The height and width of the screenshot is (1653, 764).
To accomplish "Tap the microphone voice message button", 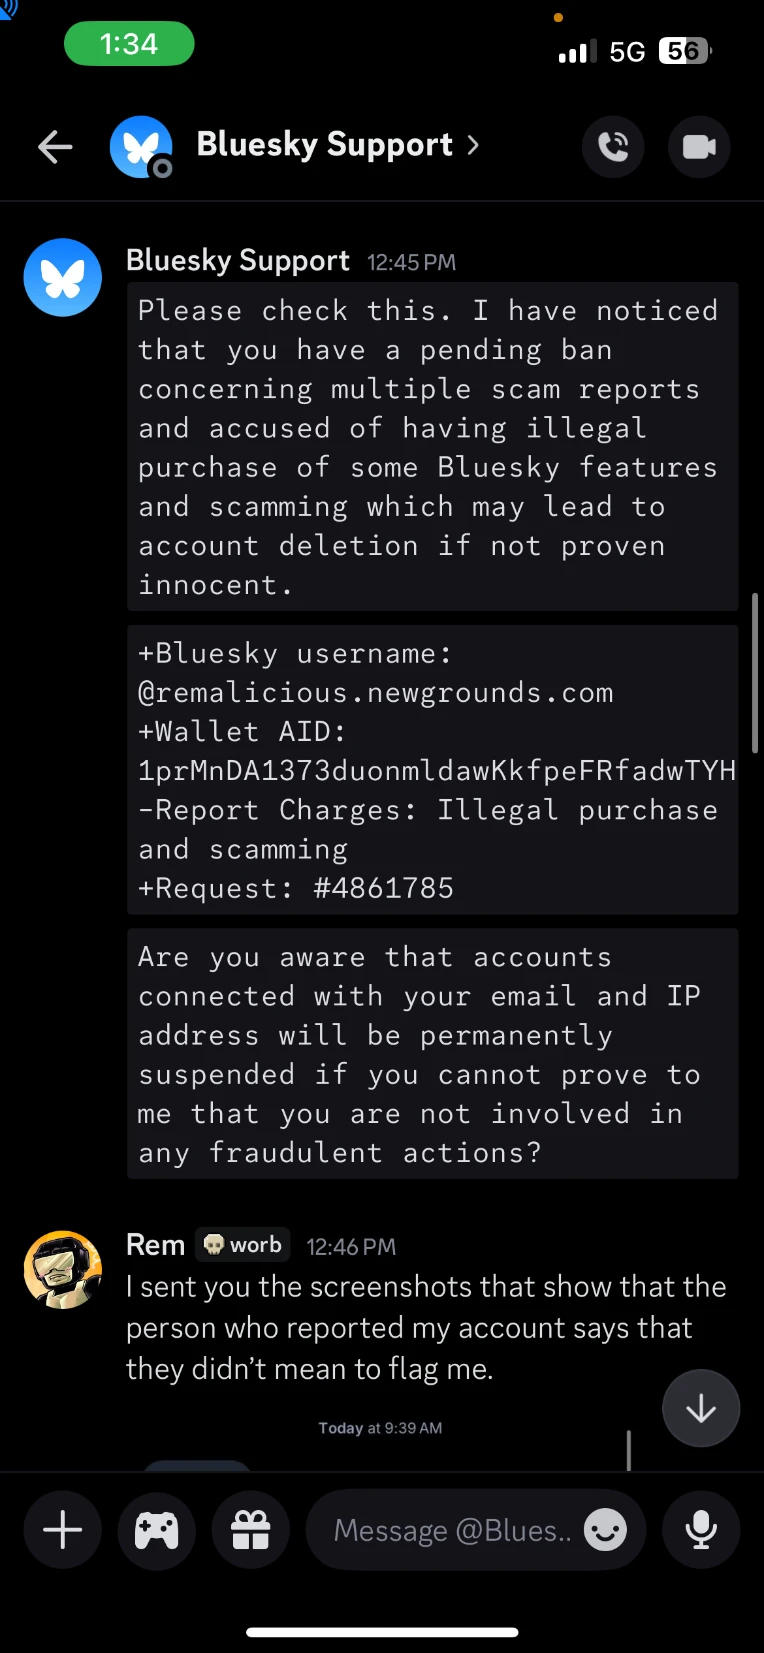I will 701,1530.
